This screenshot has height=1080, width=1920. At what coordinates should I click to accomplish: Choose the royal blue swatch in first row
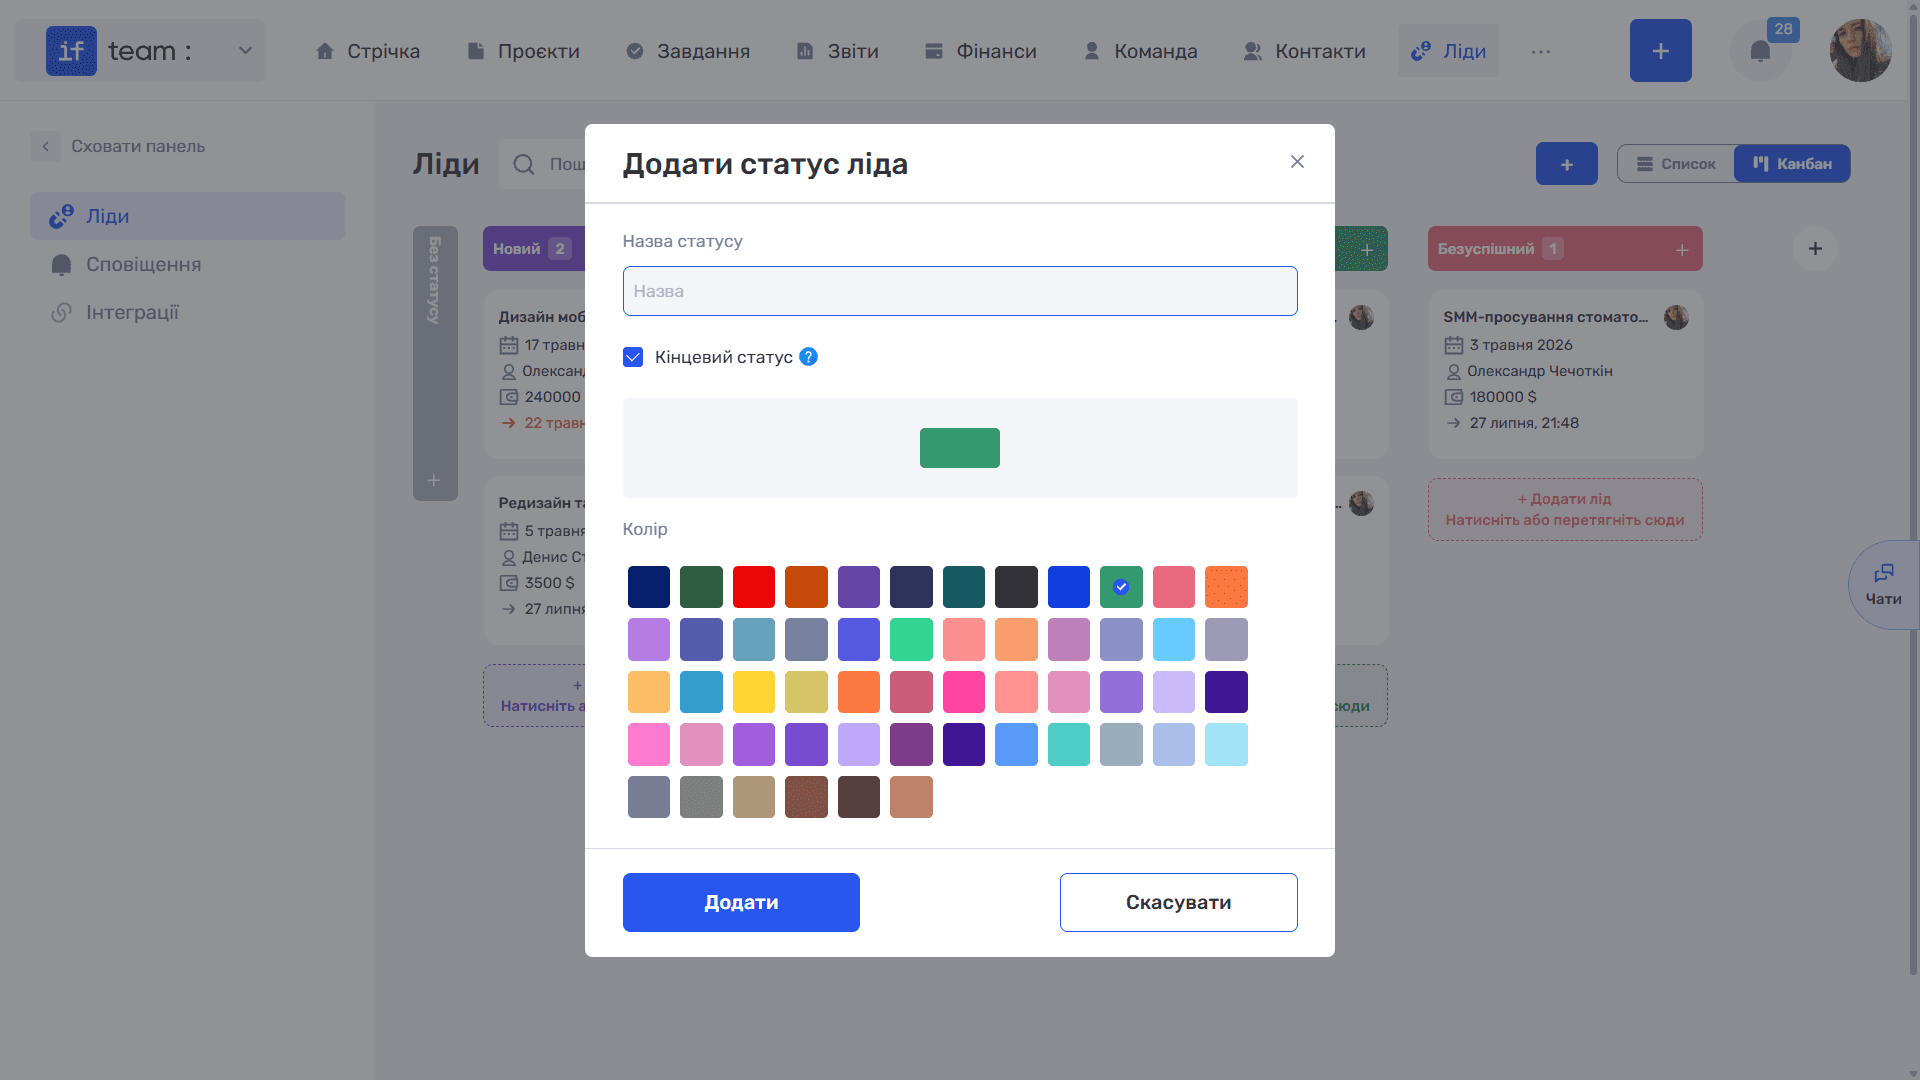[x=1069, y=587]
